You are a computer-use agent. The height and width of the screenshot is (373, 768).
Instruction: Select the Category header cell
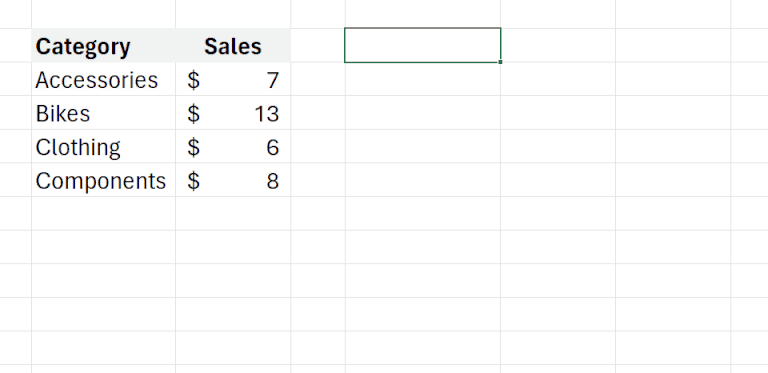point(103,46)
